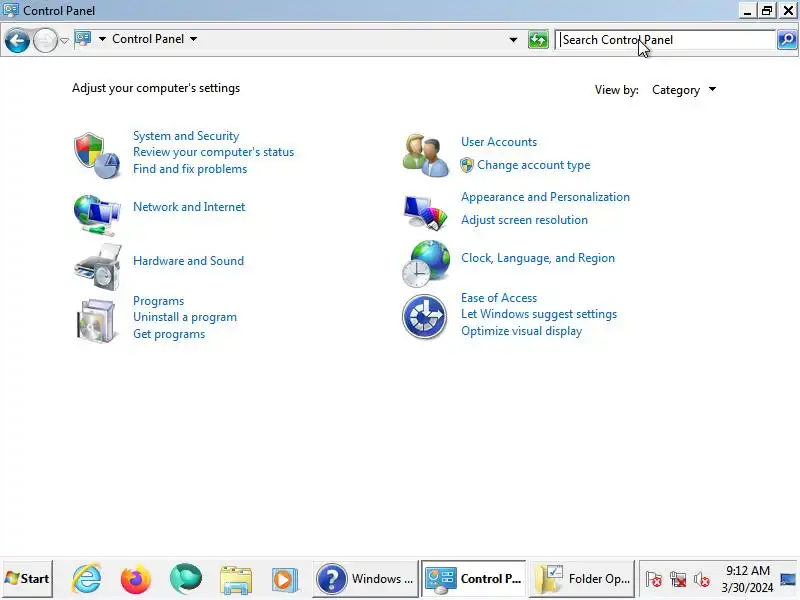800x600 pixels.
Task: Expand the recent pages dropdown arrow
Action: [64, 40]
